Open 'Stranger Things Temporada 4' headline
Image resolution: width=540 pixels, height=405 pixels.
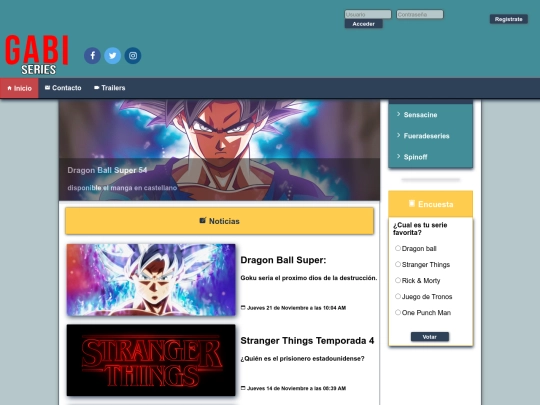307,341
